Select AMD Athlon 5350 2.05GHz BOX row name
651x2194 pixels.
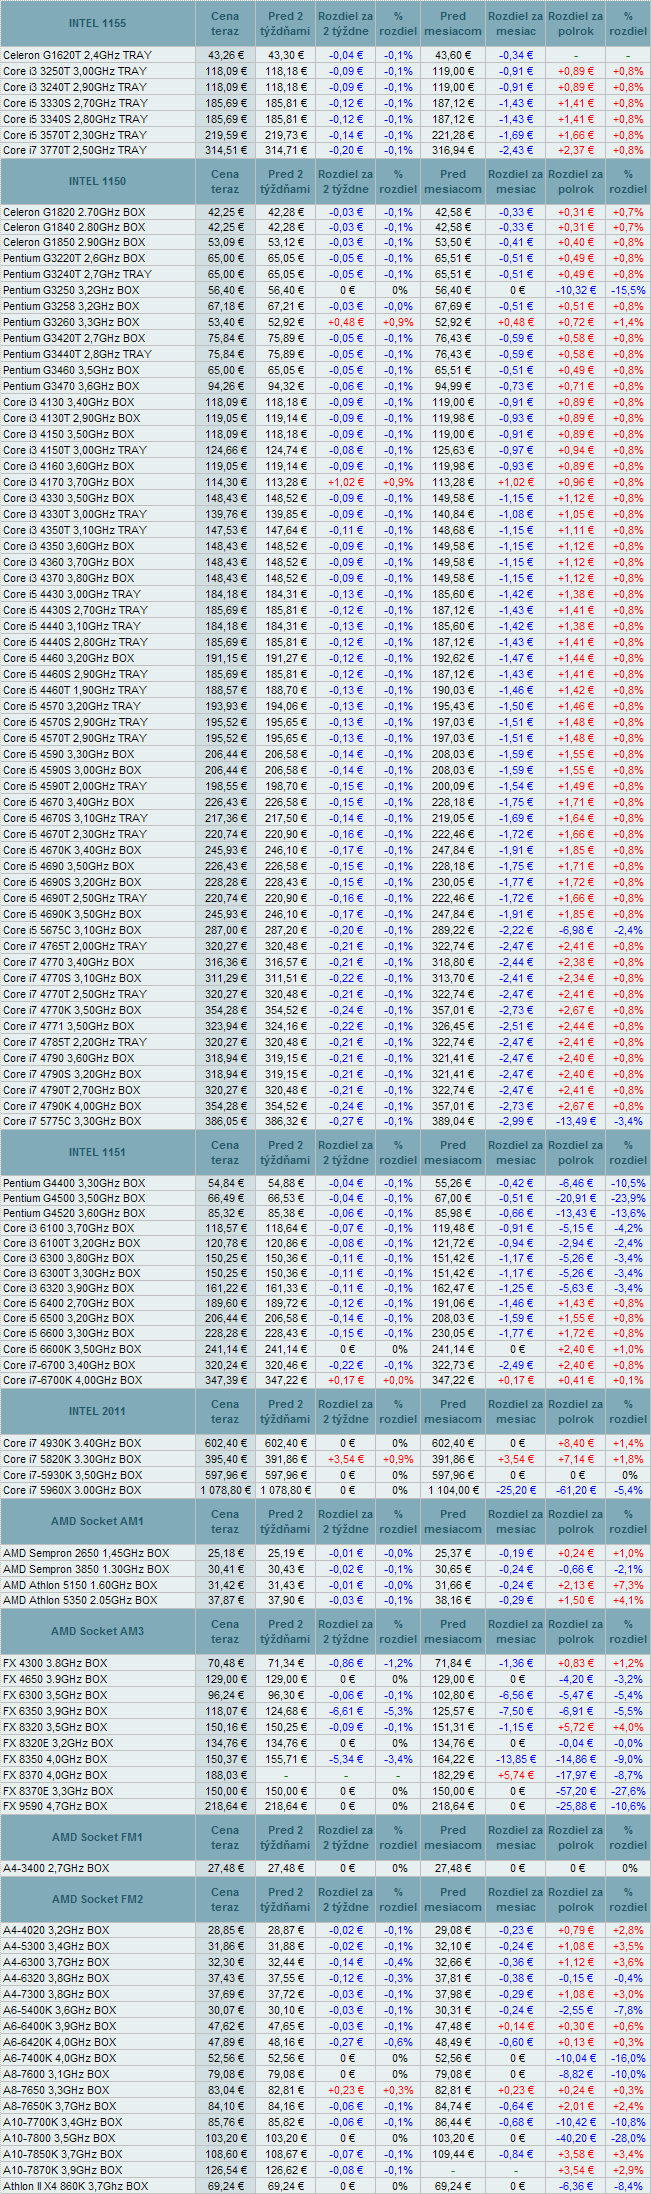[x=80, y=1600]
